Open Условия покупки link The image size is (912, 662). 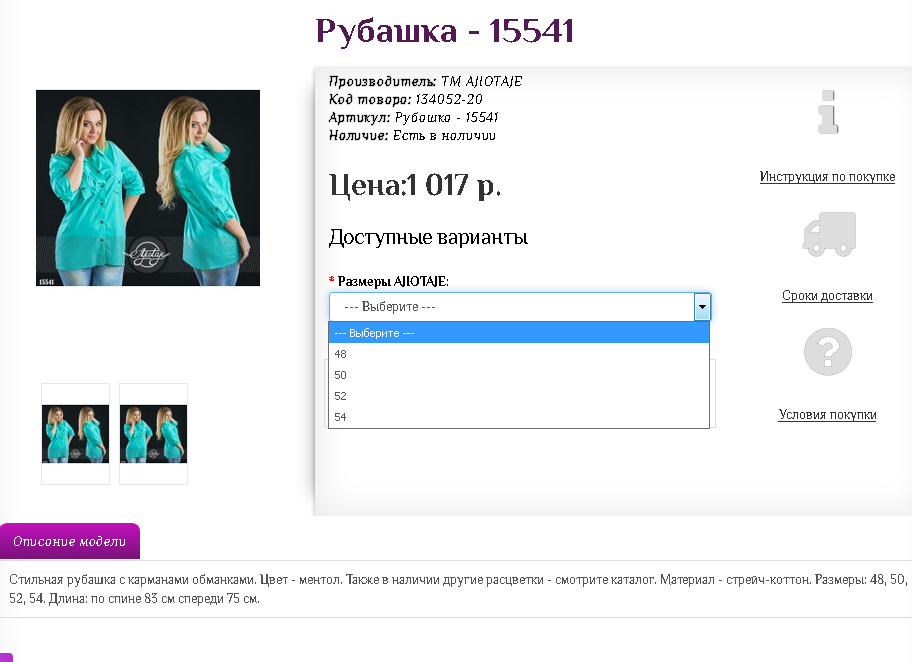coord(827,415)
